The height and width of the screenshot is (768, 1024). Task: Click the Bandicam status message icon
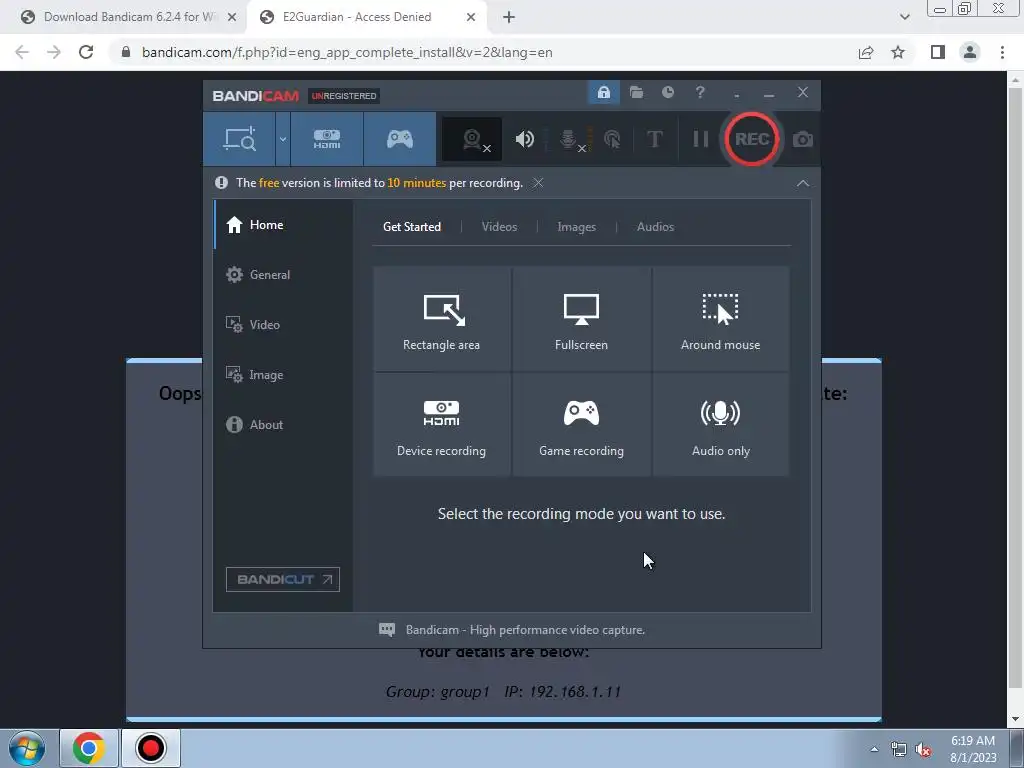(387, 630)
